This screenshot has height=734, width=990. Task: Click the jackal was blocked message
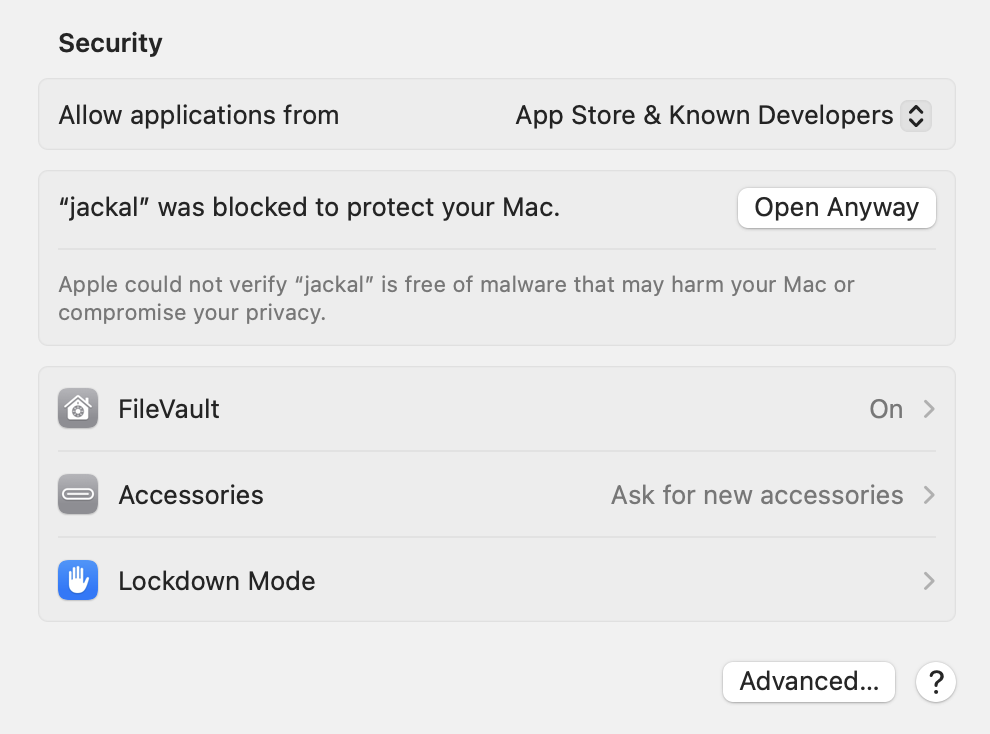pyautogui.click(x=309, y=208)
